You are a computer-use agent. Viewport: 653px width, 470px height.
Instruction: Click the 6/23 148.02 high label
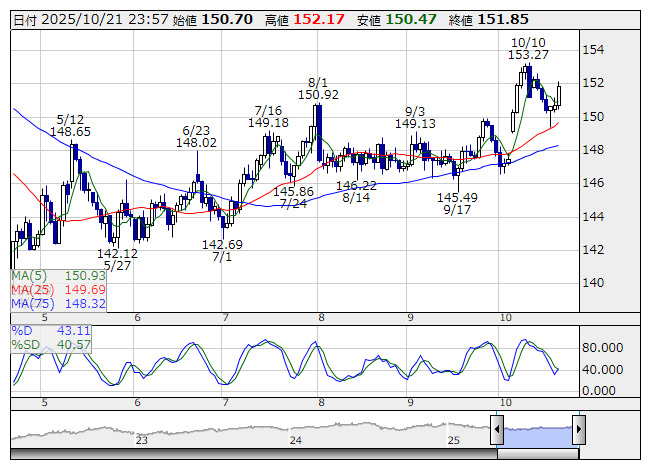196,137
